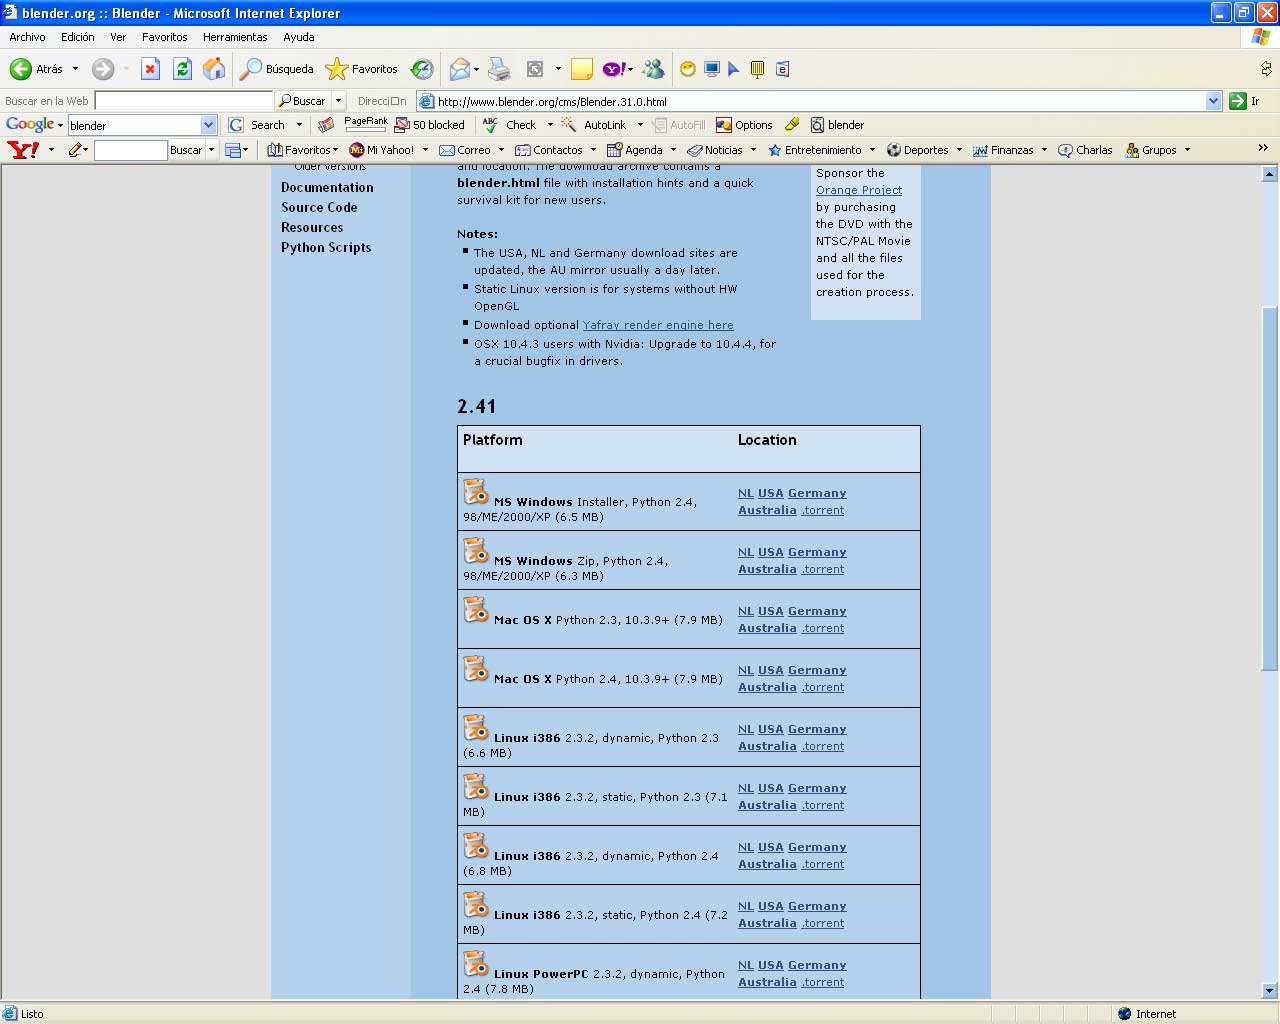The image size is (1280, 1024).
Task: Expand the Grupos dropdown arrow
Action: 1187,150
